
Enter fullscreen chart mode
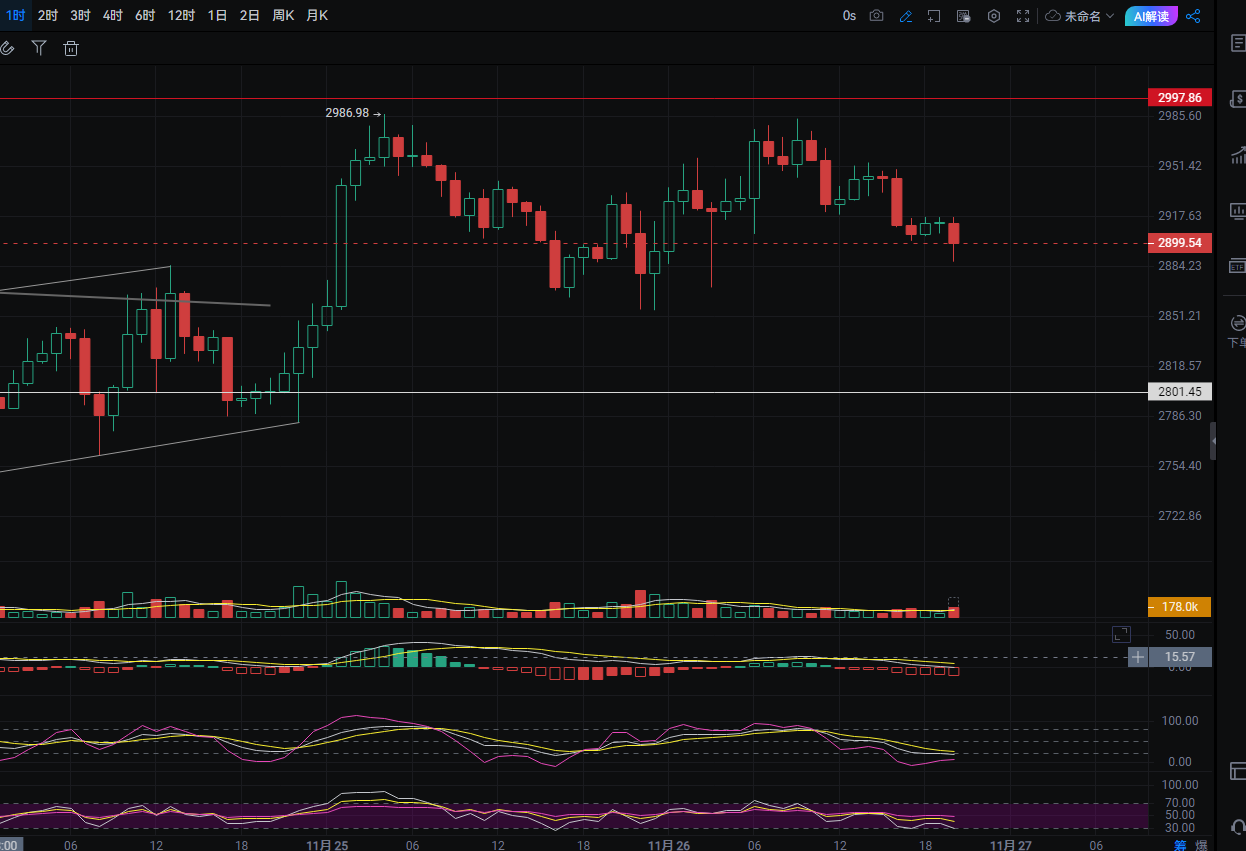tap(1022, 16)
